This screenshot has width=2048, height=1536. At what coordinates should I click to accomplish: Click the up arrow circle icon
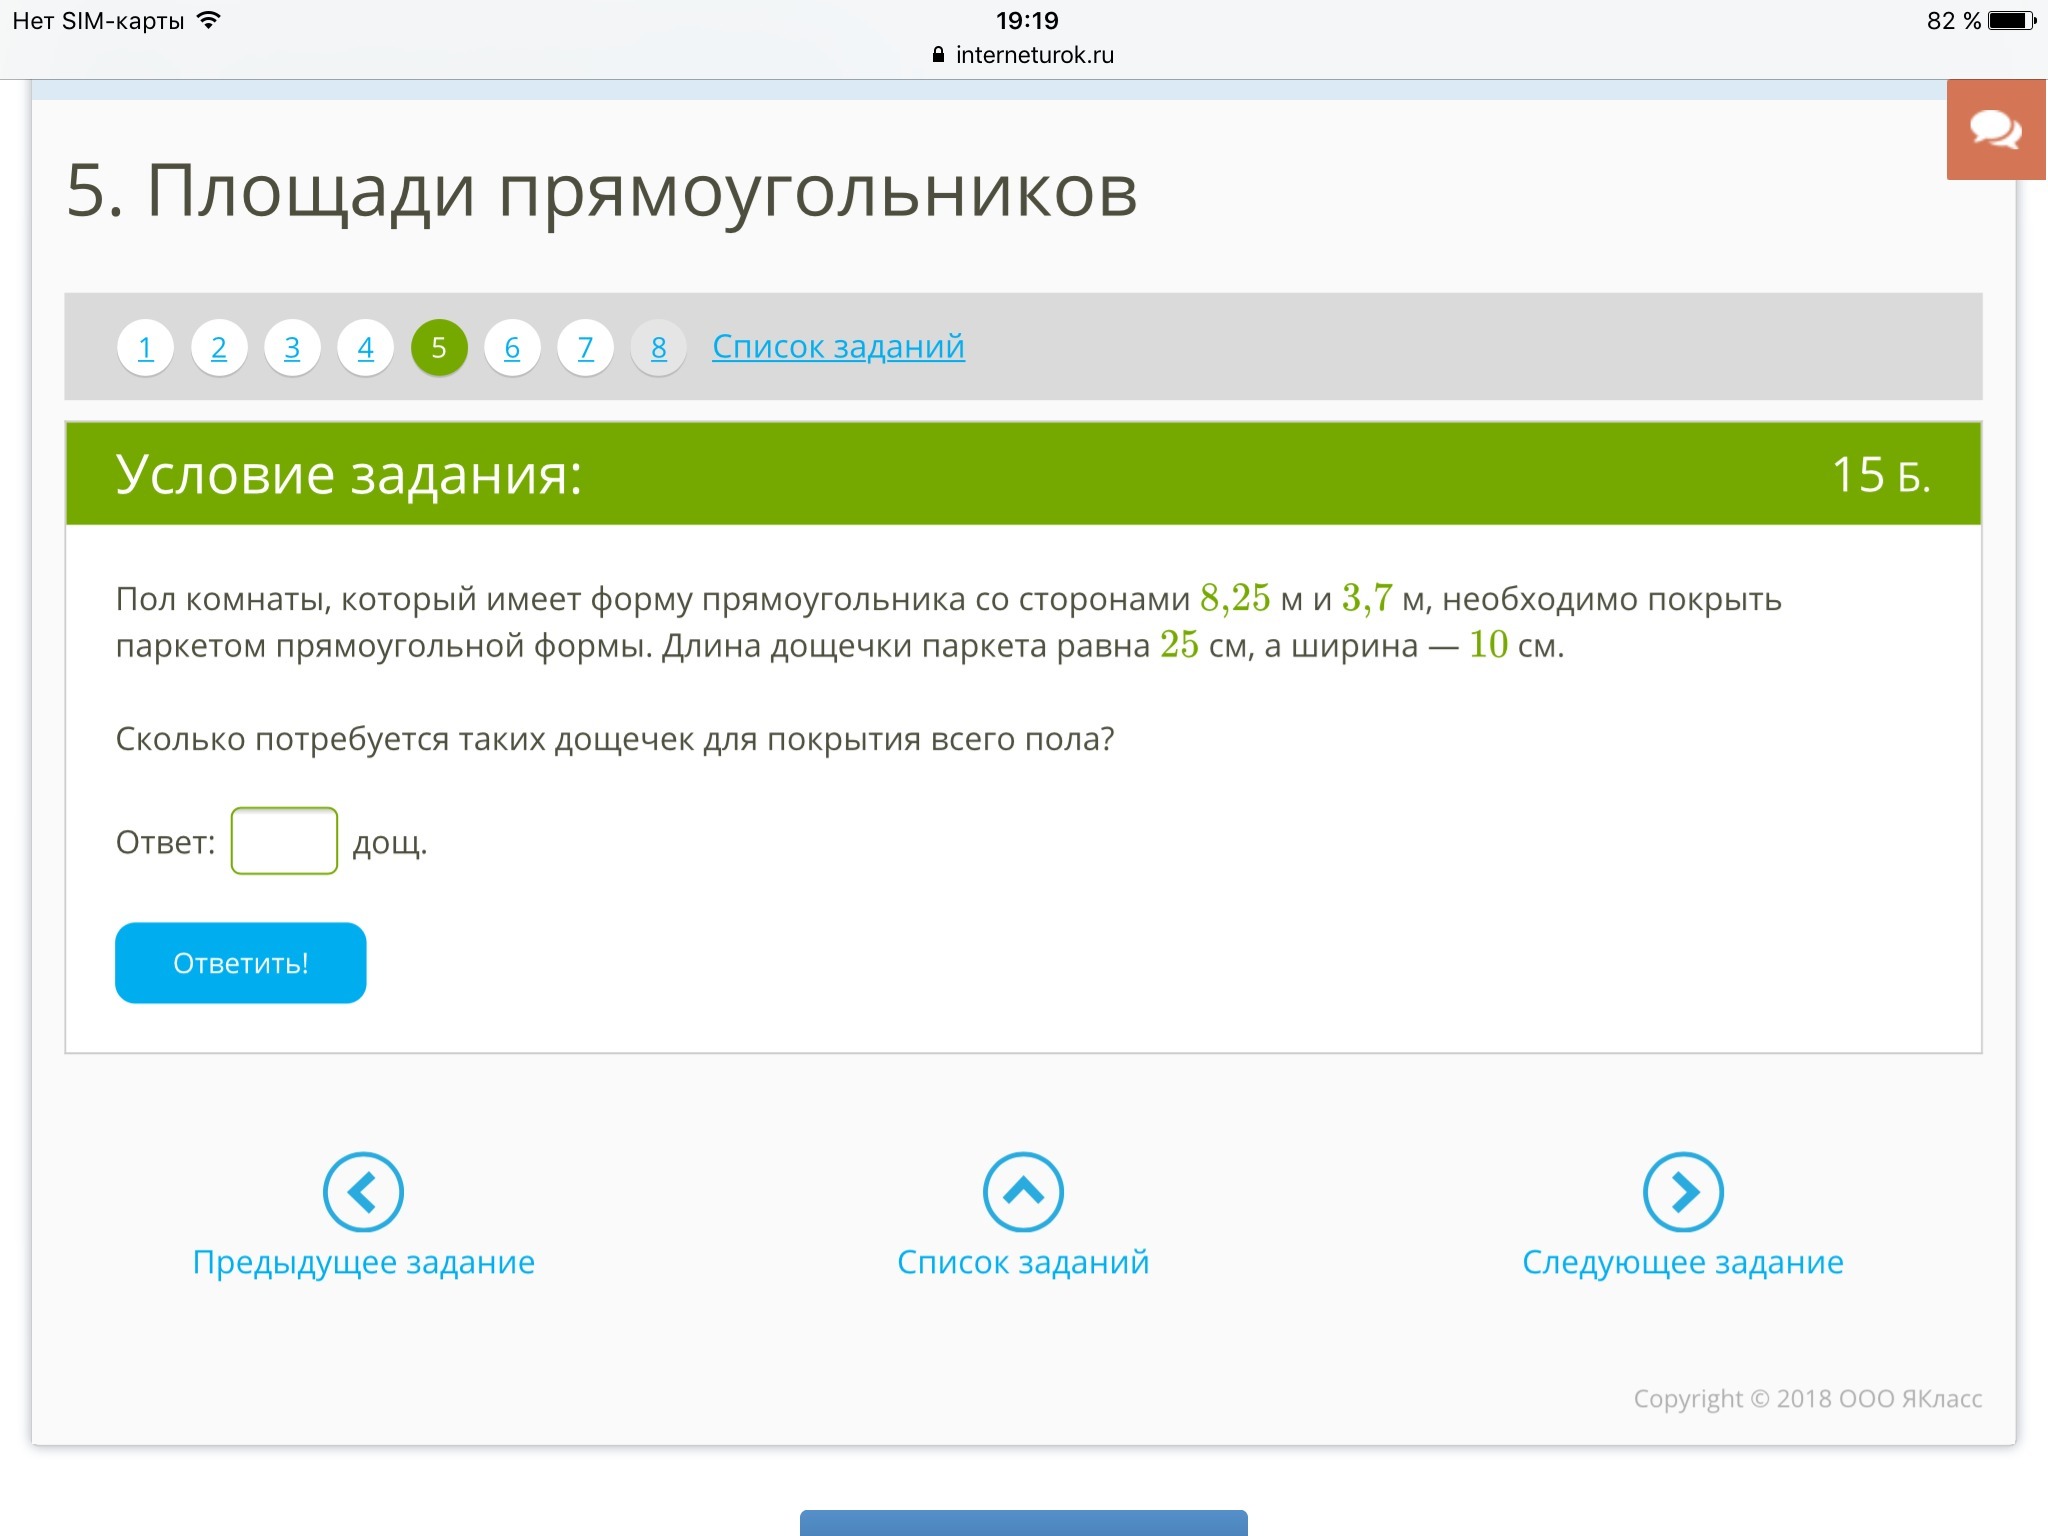coord(1023,1191)
